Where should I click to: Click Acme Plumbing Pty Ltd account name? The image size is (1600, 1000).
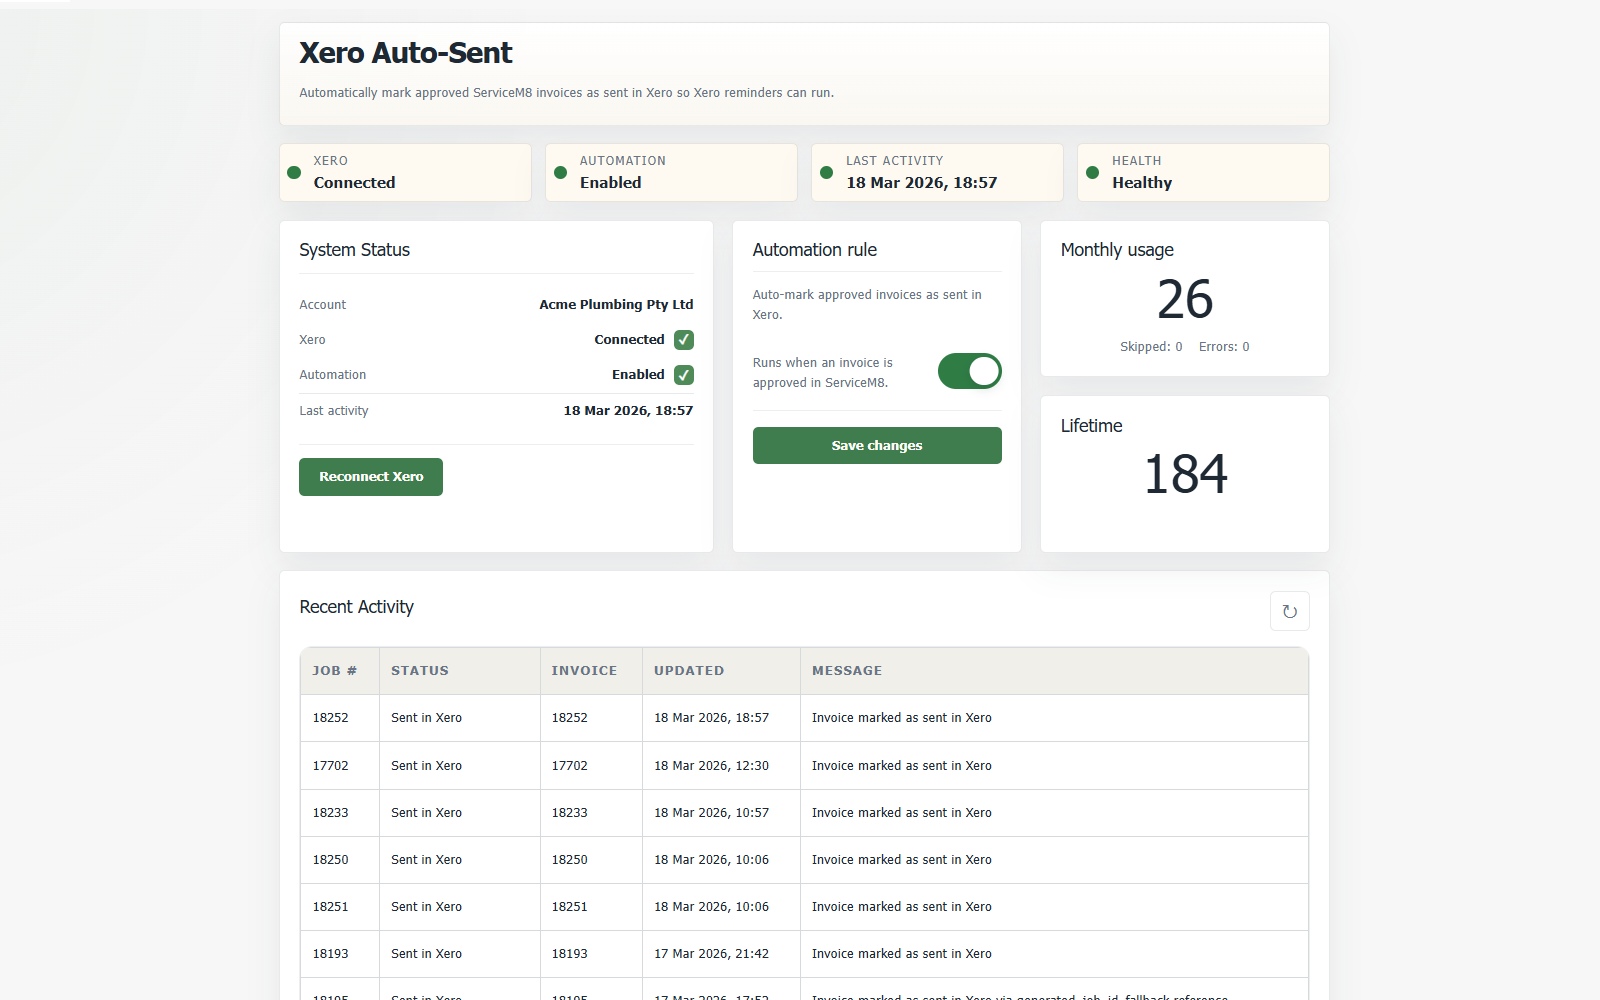coord(616,305)
